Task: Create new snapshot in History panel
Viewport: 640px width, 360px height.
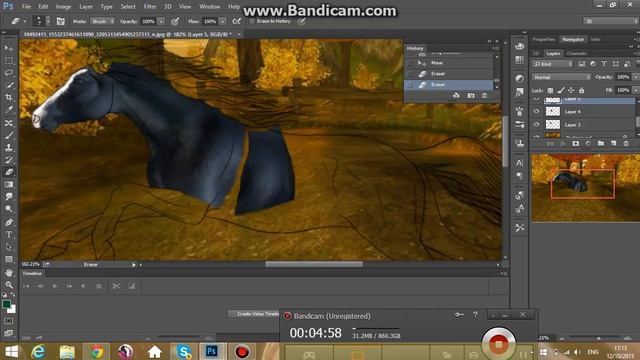Action: (471, 96)
